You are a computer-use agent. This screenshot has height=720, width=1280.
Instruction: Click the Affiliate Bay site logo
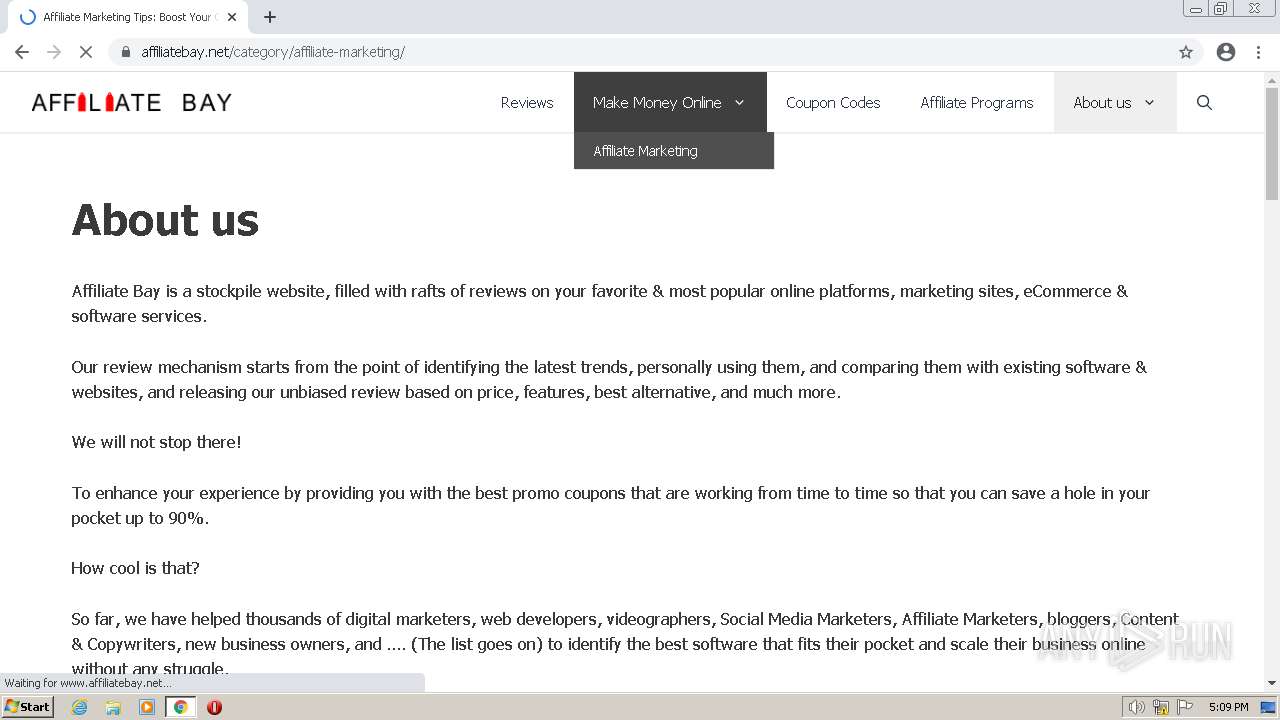(x=131, y=102)
